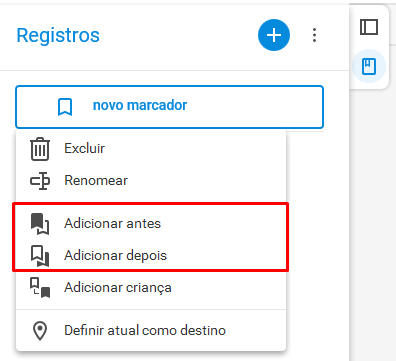Screen dimensions: 396x361
Task: Click the blue plus add bookmark button
Action: point(274,35)
